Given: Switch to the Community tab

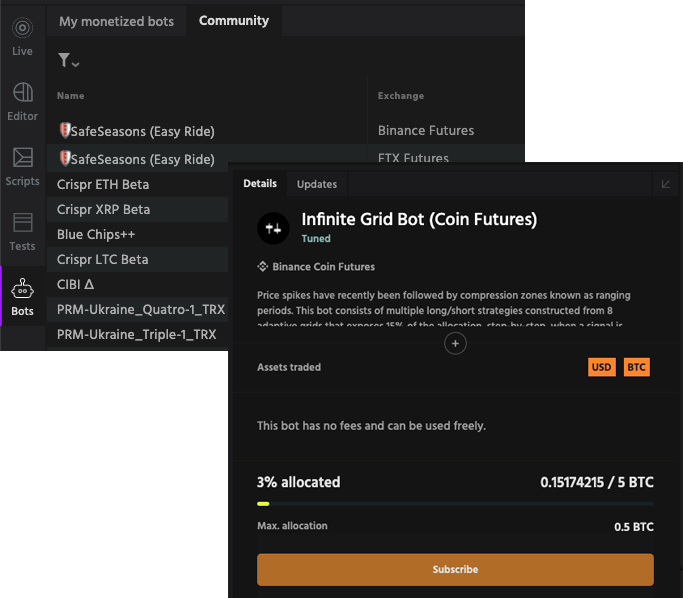Looking at the screenshot, I should coord(234,21).
